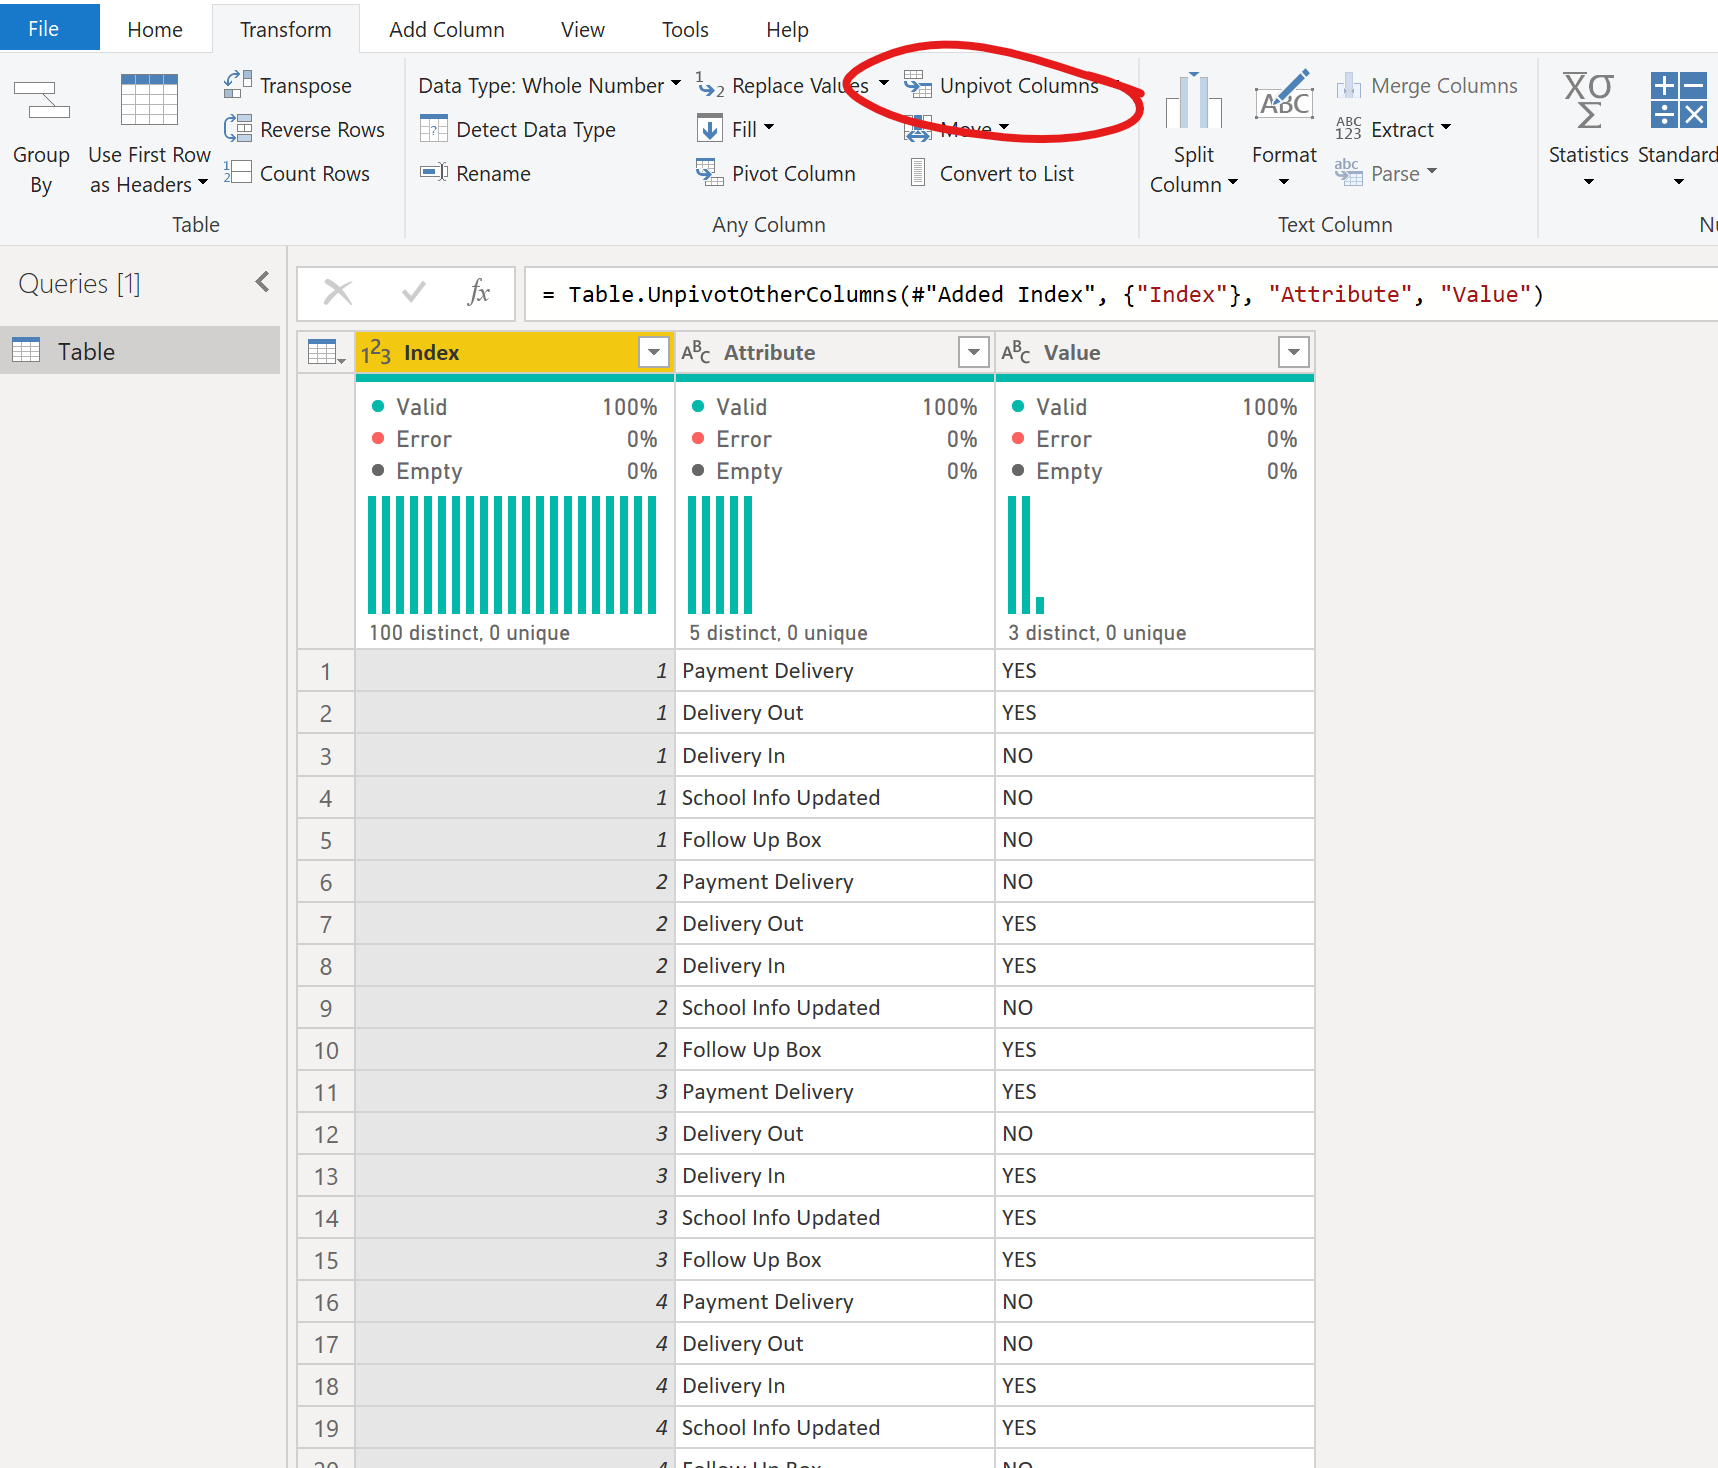The height and width of the screenshot is (1468, 1718).
Task: Click the Reverse Rows icon
Action: coord(237,129)
